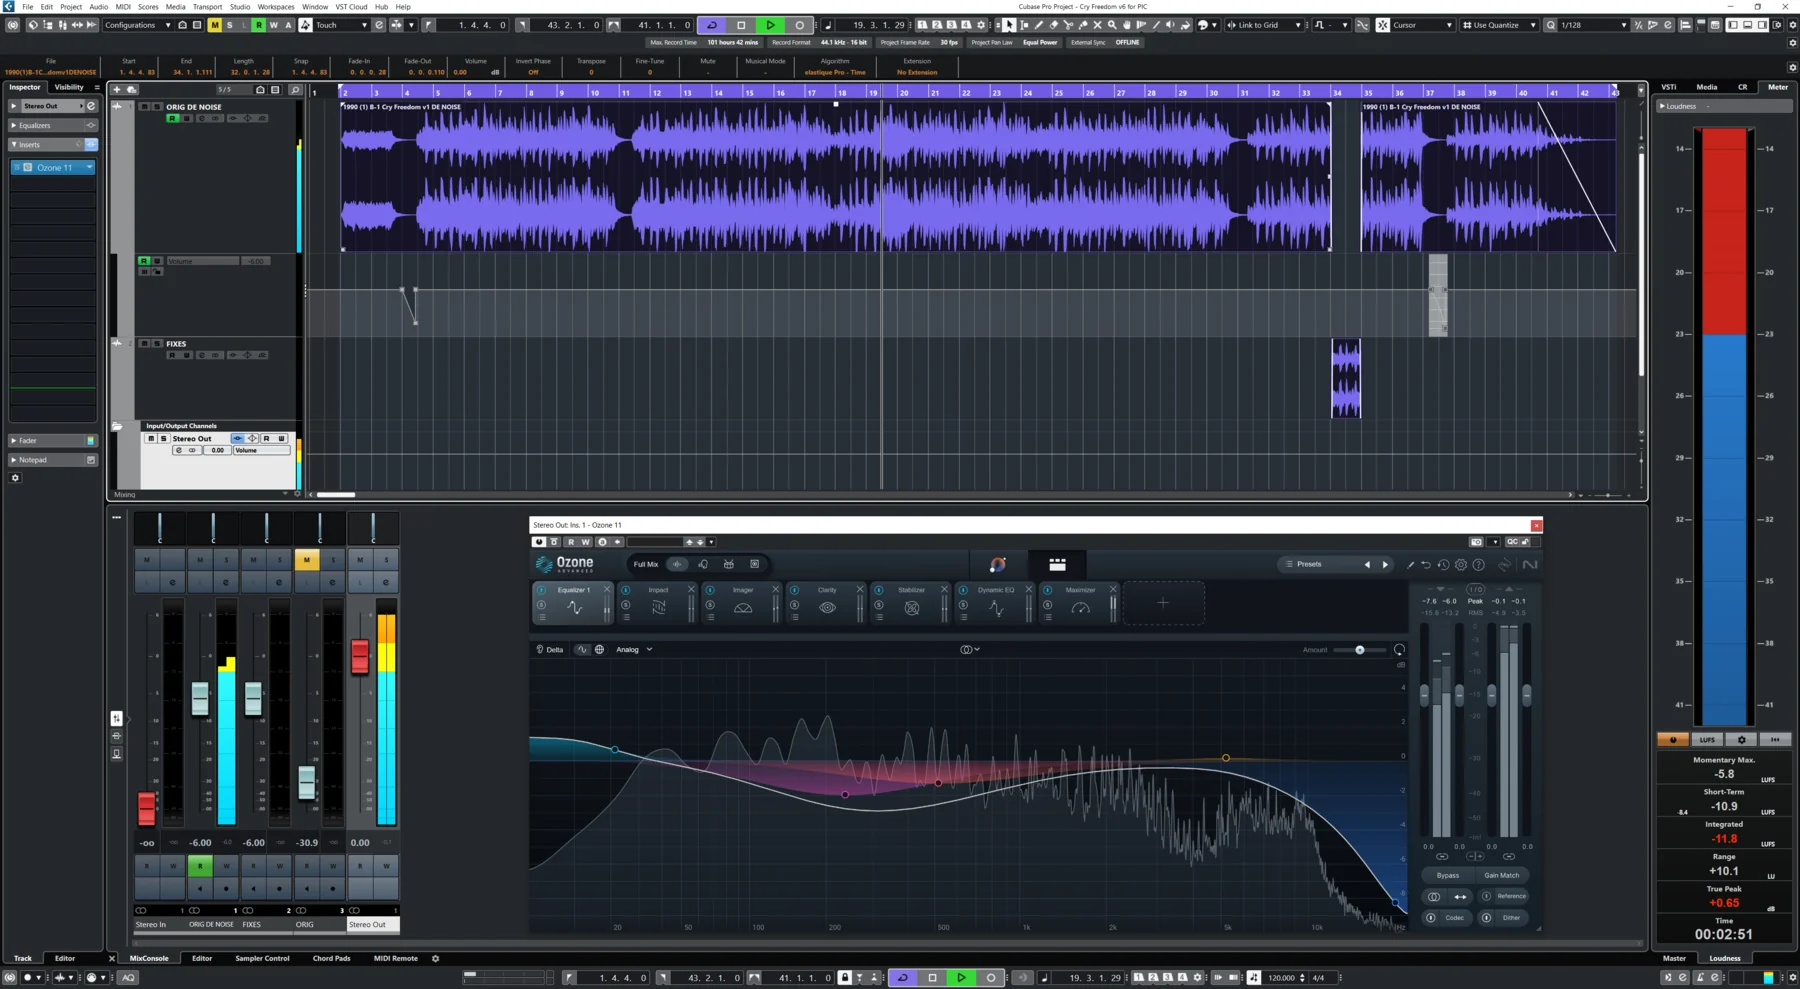1800x989 pixels.
Task: Click Find Tracks magnifier icon above track list
Action: (x=295, y=90)
